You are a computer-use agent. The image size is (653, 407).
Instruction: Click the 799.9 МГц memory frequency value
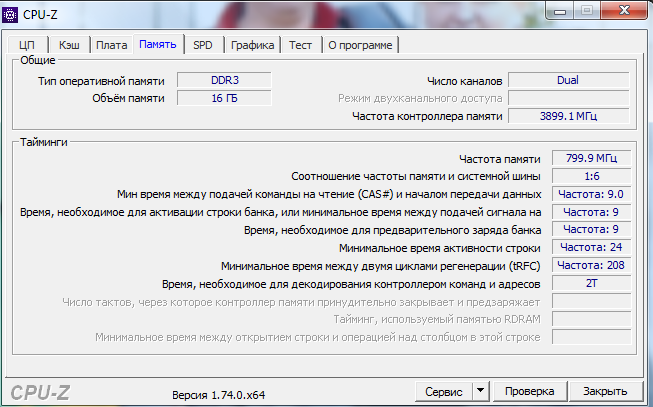pos(591,158)
